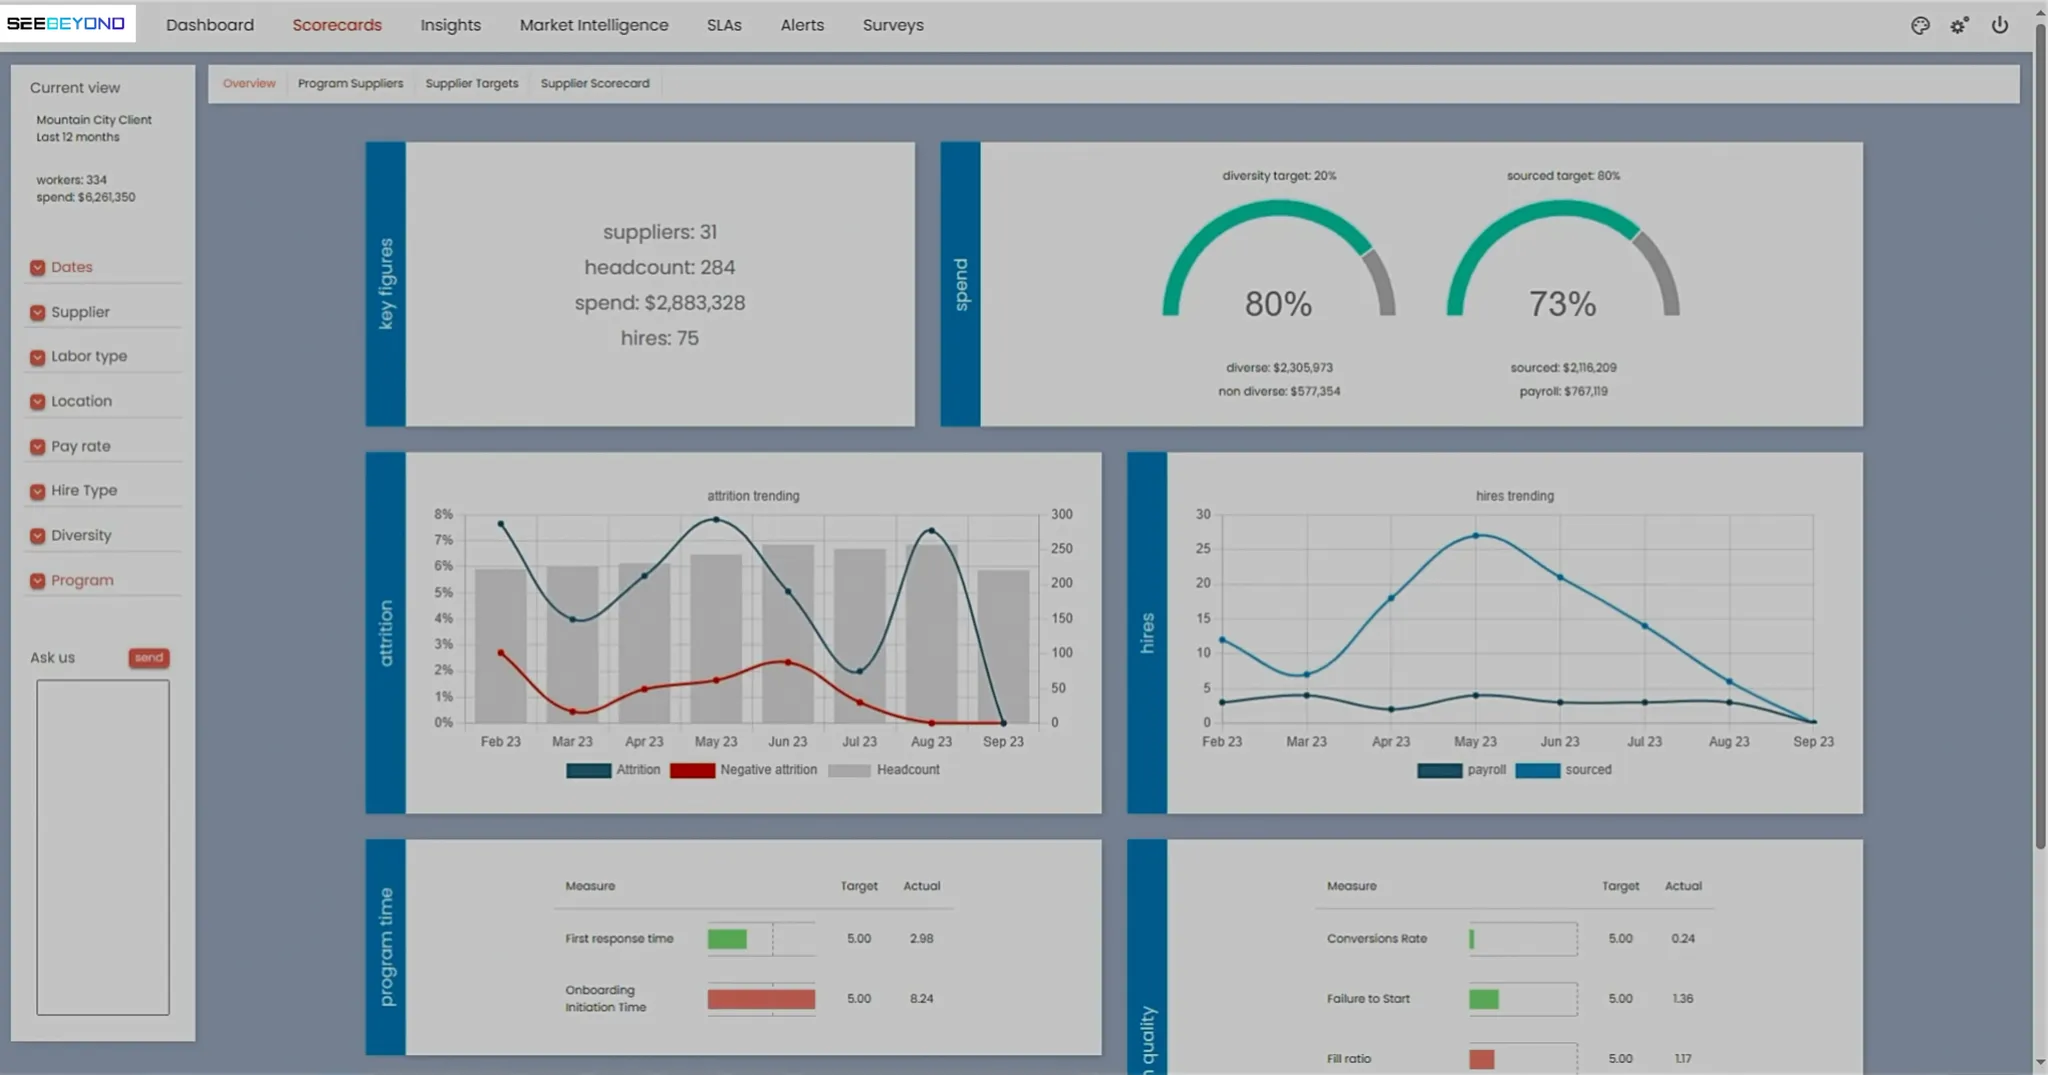Click the Diversity chevron icon

37,536
